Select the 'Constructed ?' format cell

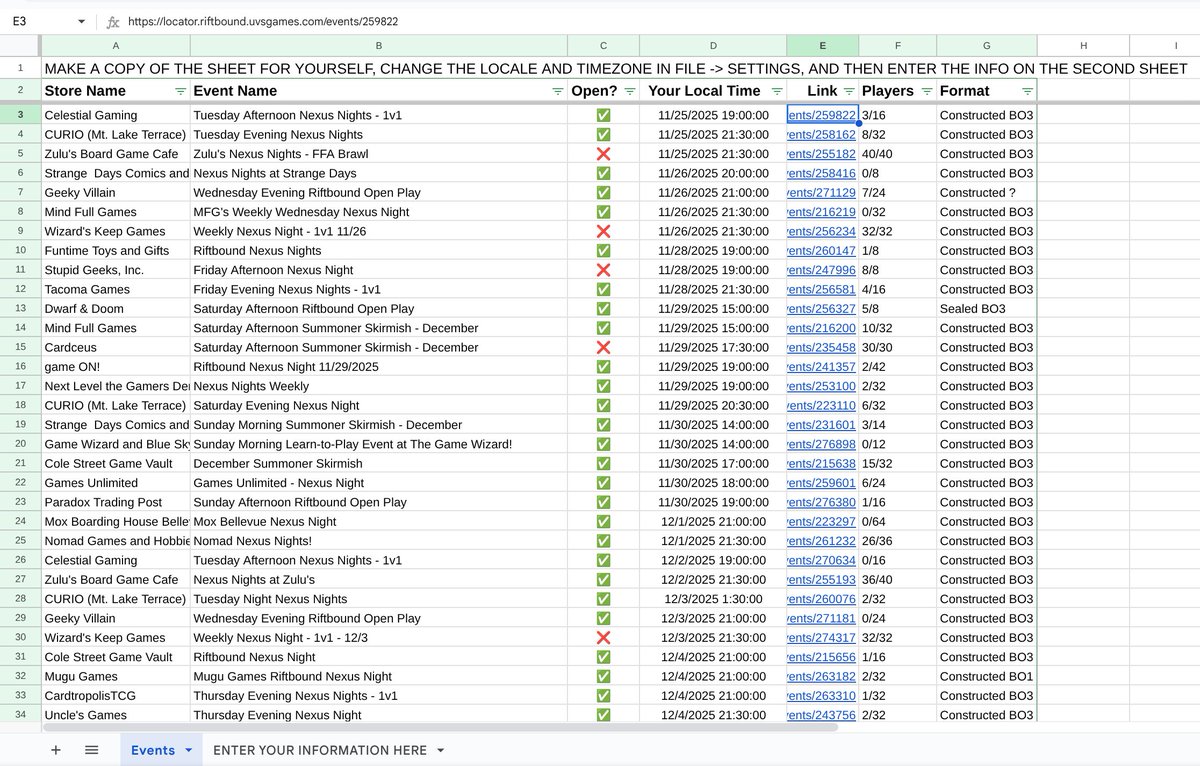click(987, 192)
